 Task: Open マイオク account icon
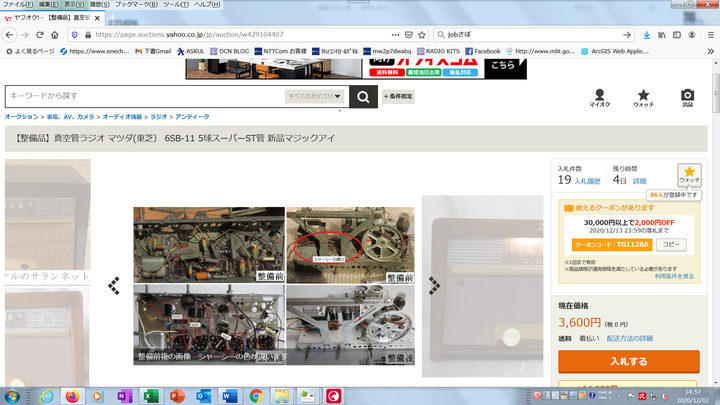point(599,97)
